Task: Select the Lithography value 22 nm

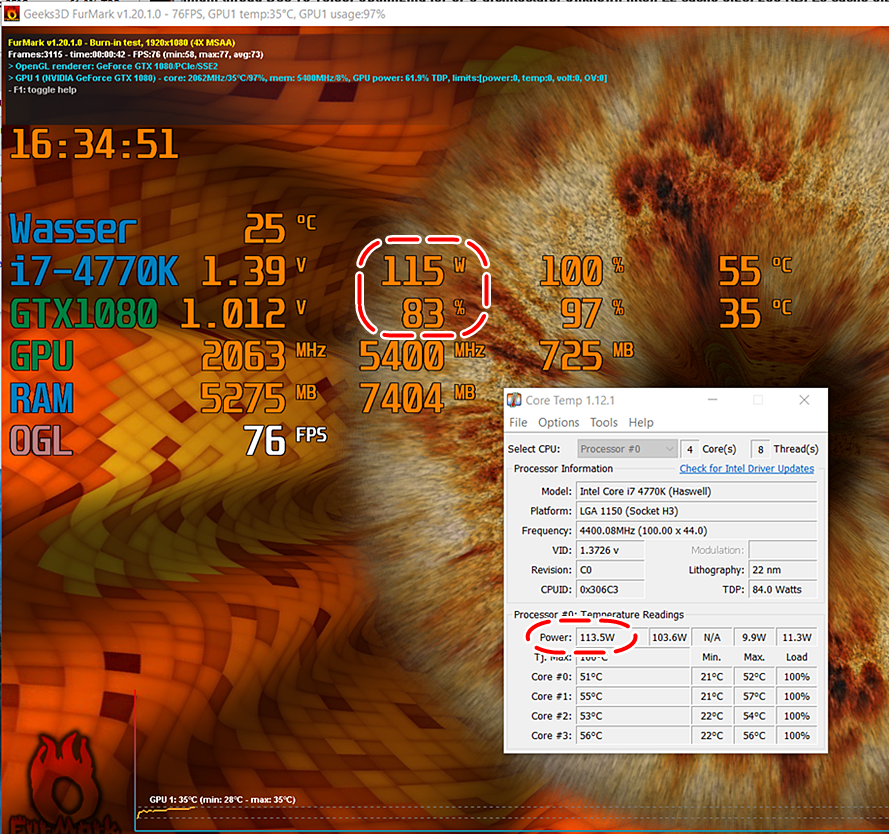Action: pos(782,570)
